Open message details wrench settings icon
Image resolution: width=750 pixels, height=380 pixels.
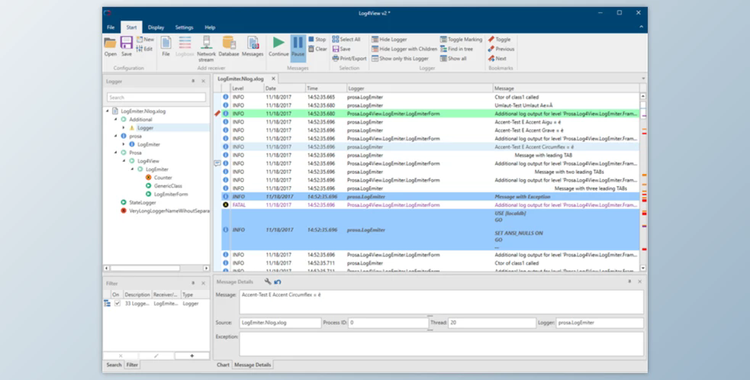click(267, 282)
